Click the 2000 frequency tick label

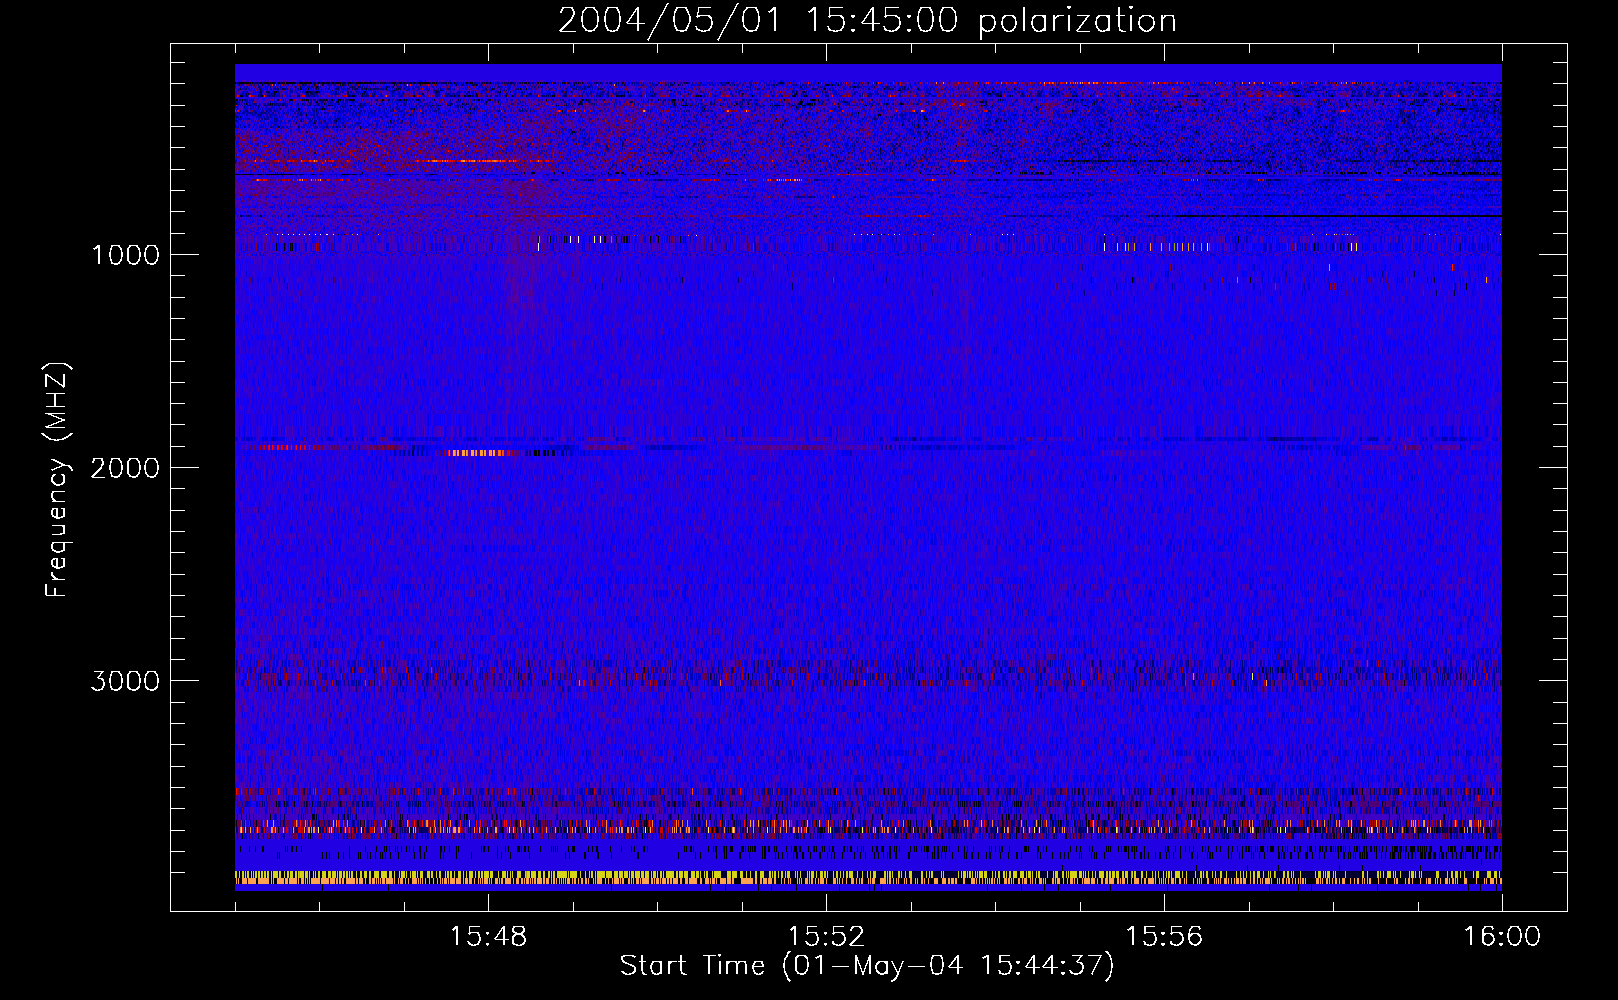(x=125, y=468)
